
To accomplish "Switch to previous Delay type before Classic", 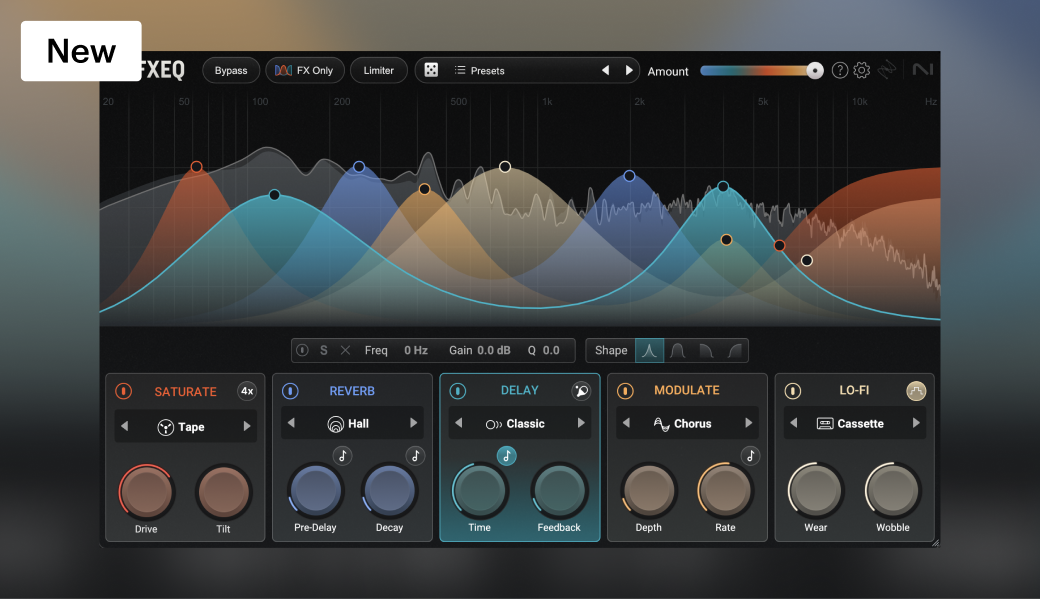I will [x=458, y=423].
